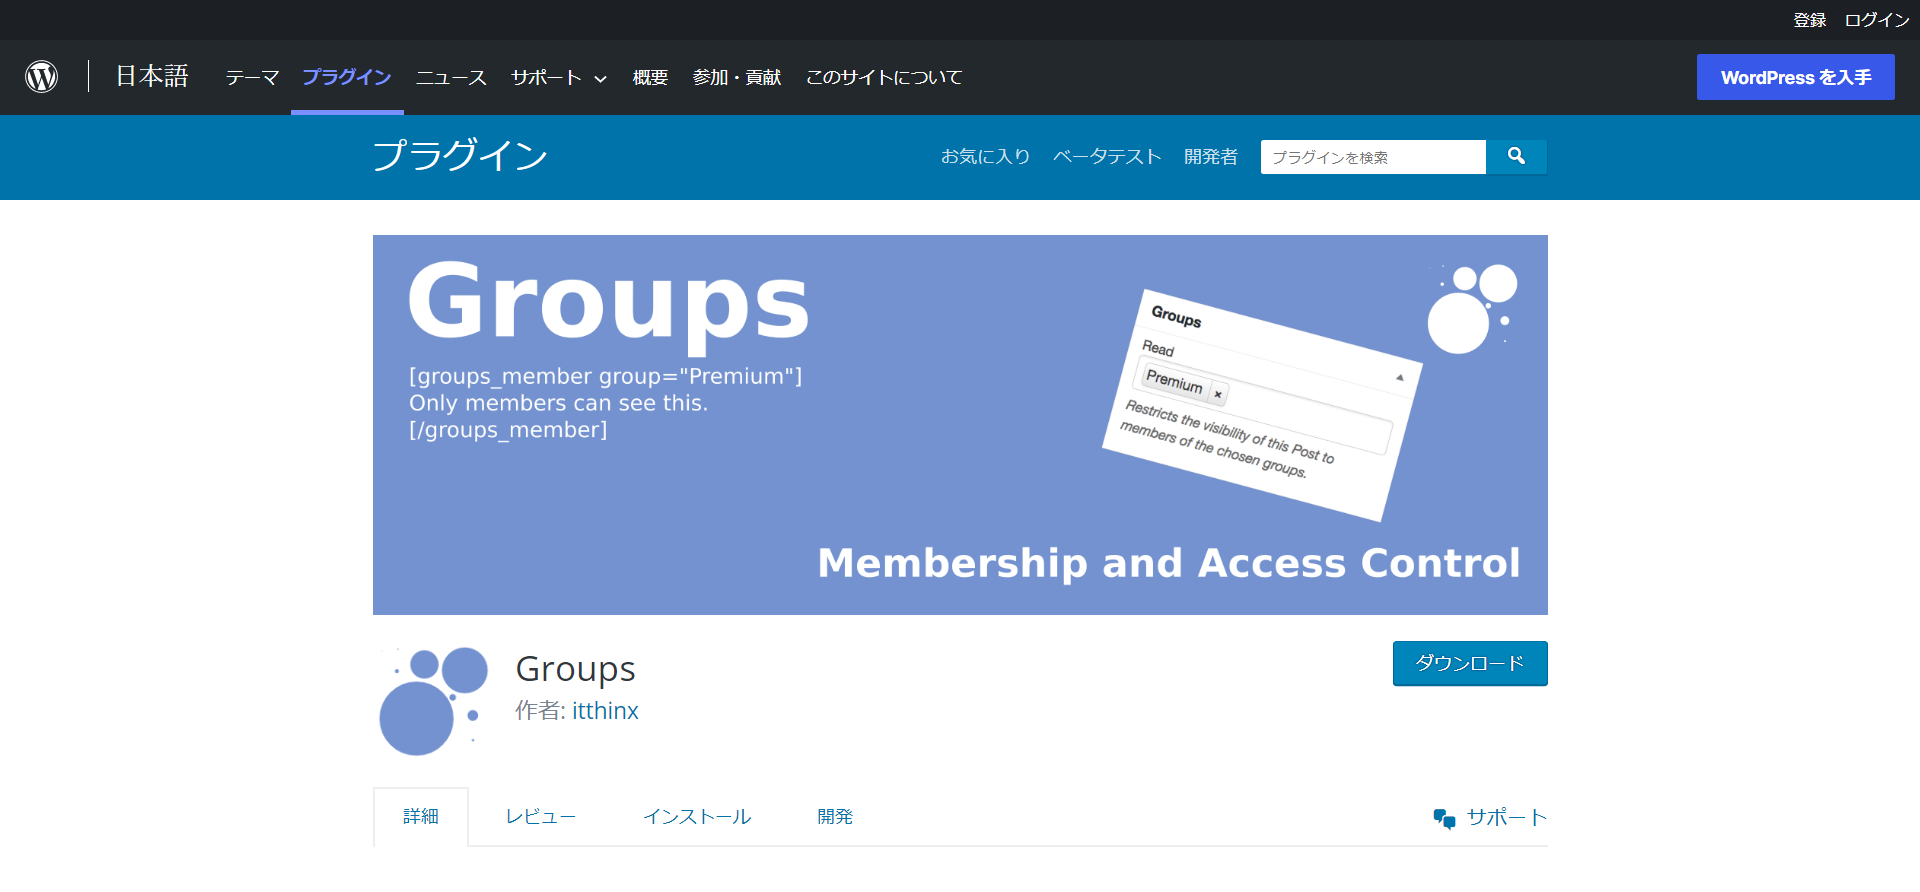Image resolution: width=1920 pixels, height=892 pixels.
Task: Click the Groups plugin bubble icon
Action: coord(432,701)
